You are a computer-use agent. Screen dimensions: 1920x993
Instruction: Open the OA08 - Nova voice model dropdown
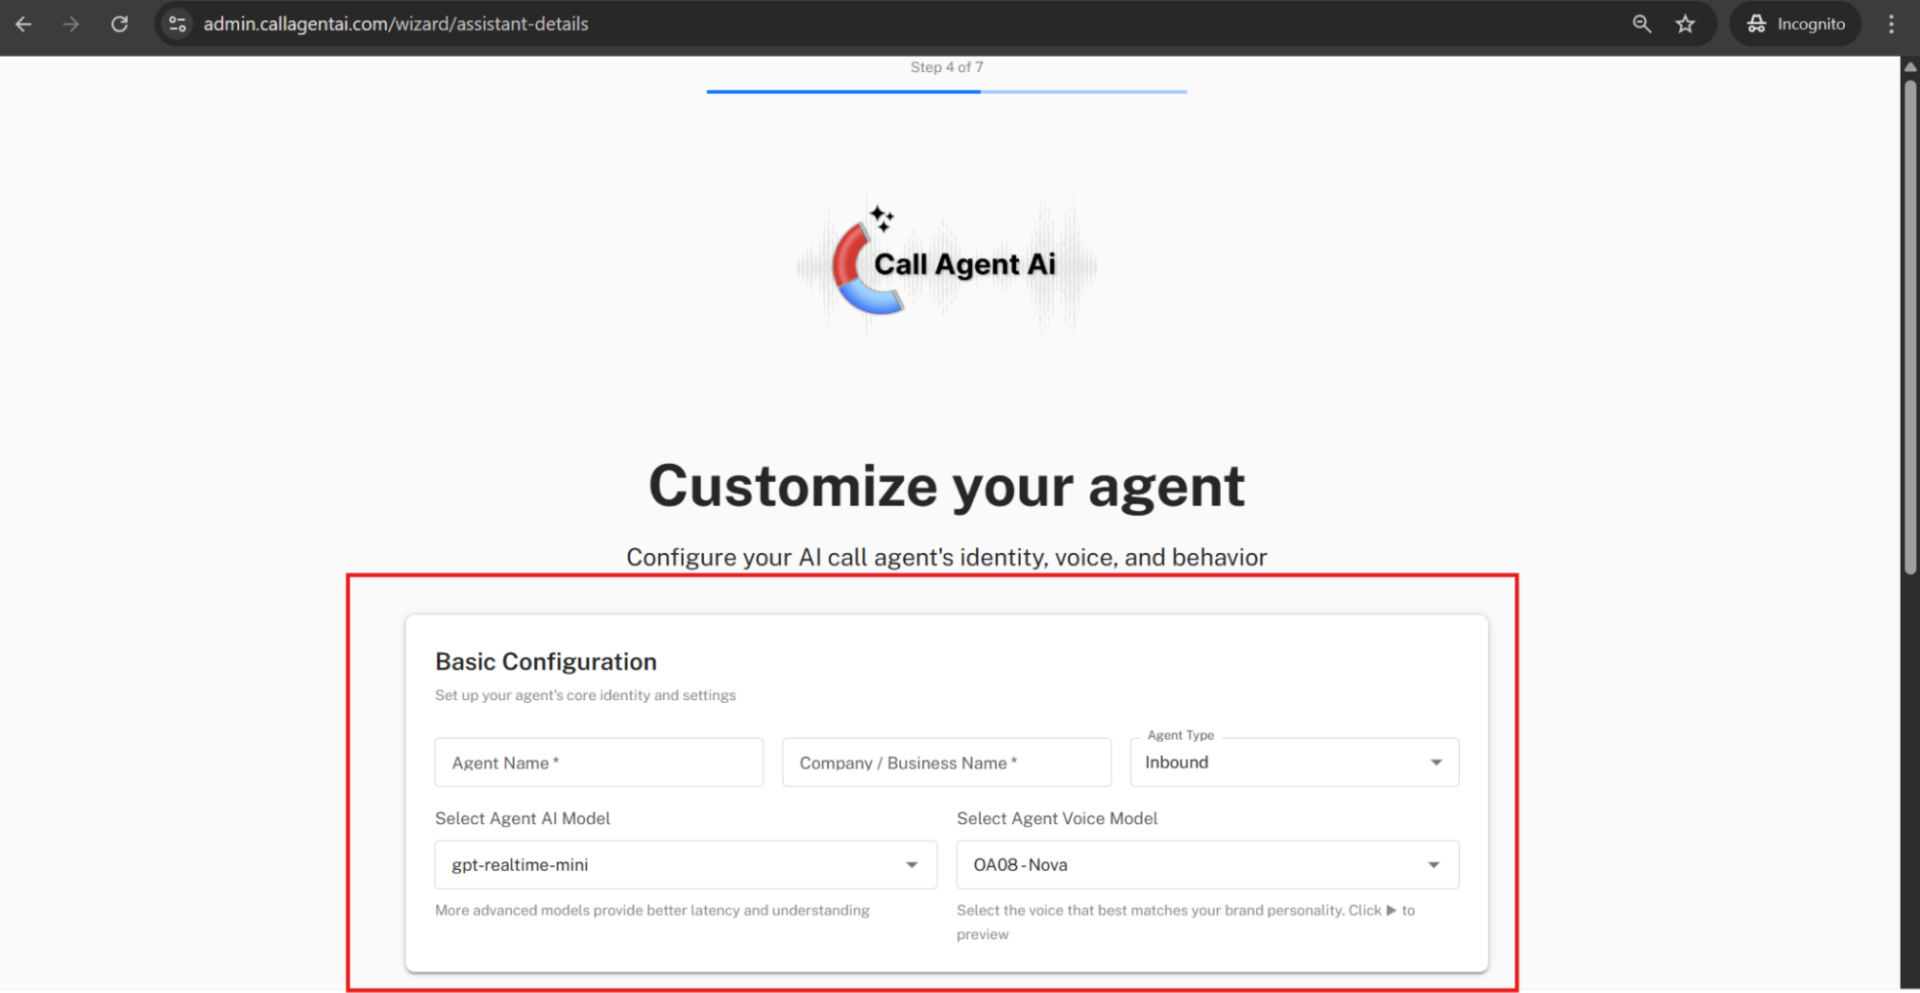(1207, 865)
